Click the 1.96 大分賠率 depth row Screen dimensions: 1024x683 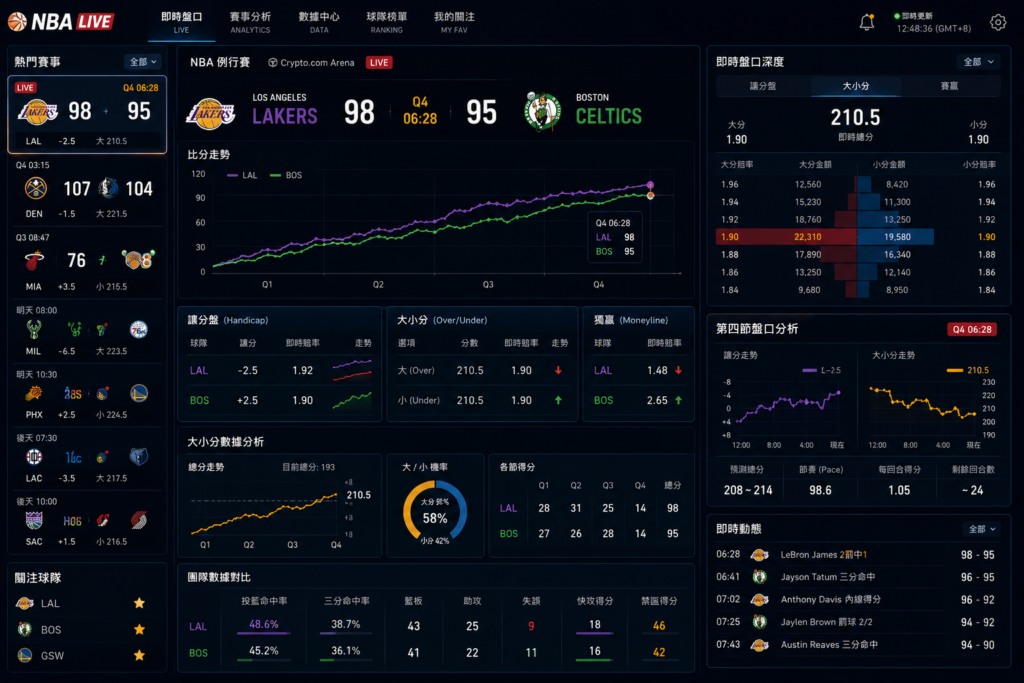click(857, 184)
